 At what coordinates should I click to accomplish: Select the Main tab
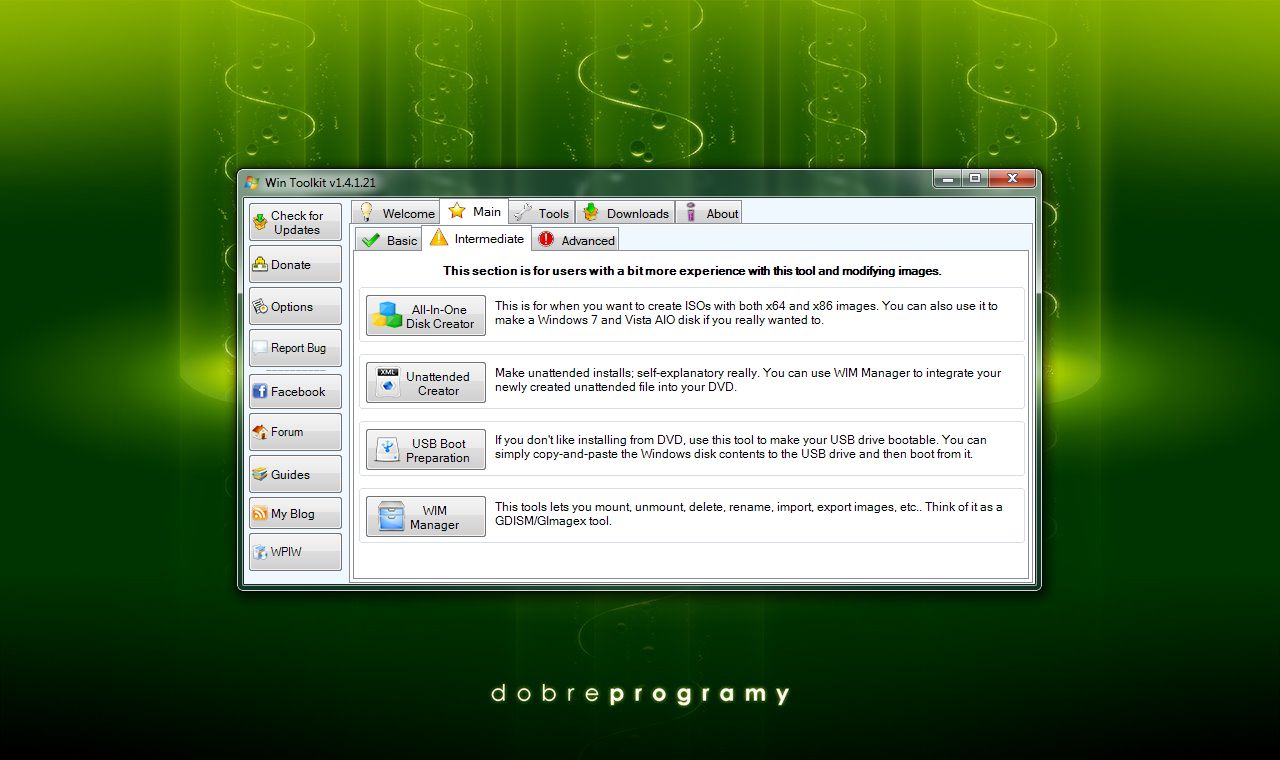pyautogui.click(x=474, y=211)
